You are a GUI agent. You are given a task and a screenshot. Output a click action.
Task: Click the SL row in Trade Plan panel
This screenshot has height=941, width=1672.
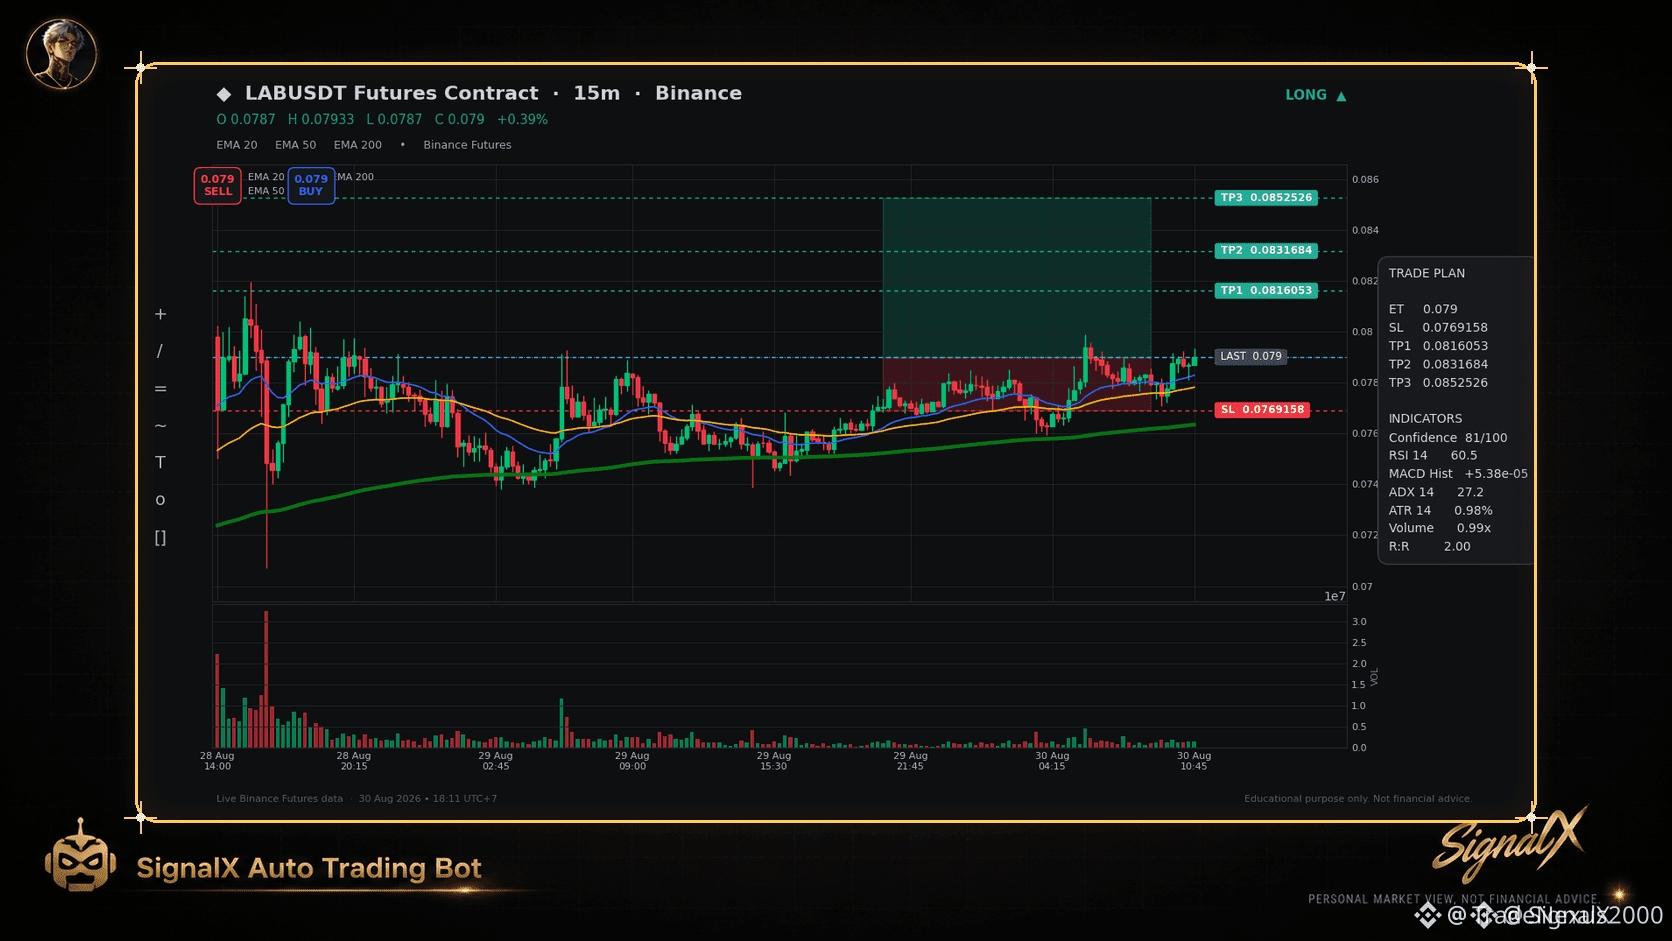(1438, 327)
